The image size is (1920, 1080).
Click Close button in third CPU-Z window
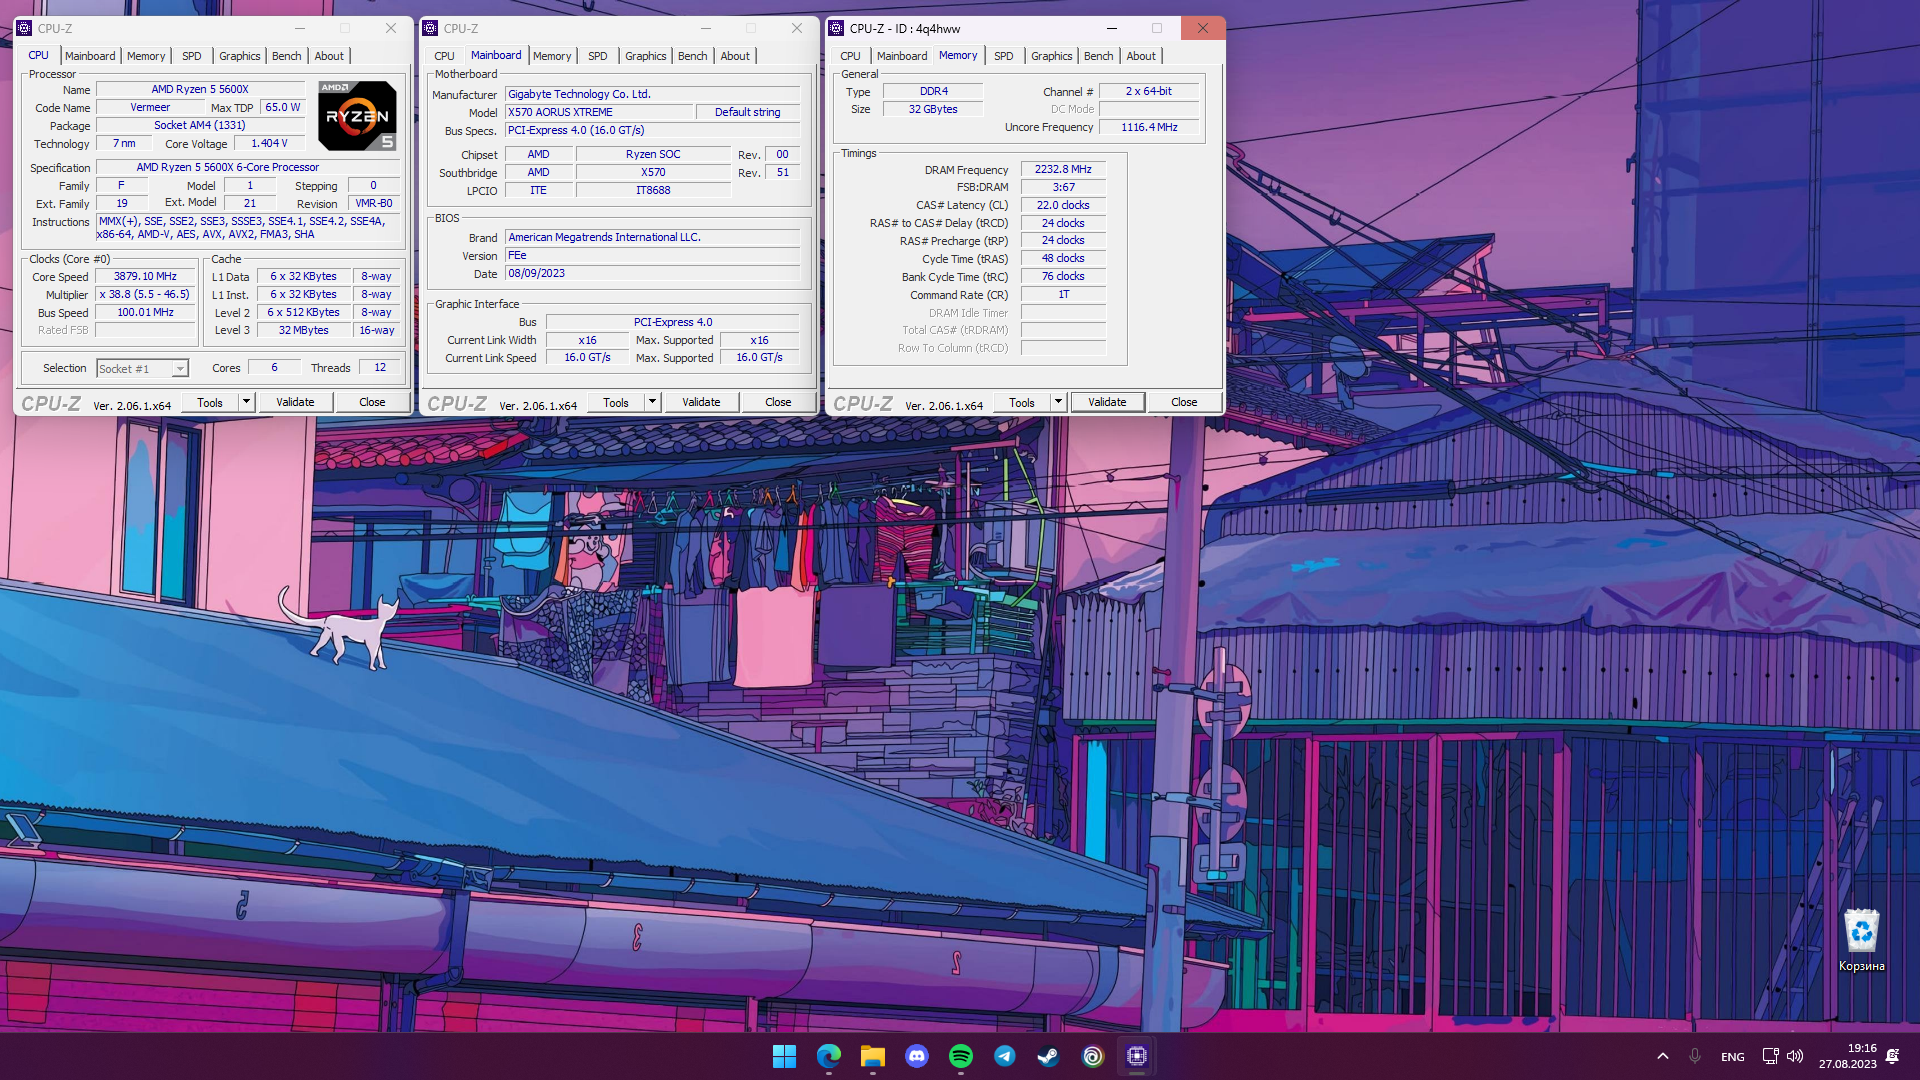pos(1184,402)
